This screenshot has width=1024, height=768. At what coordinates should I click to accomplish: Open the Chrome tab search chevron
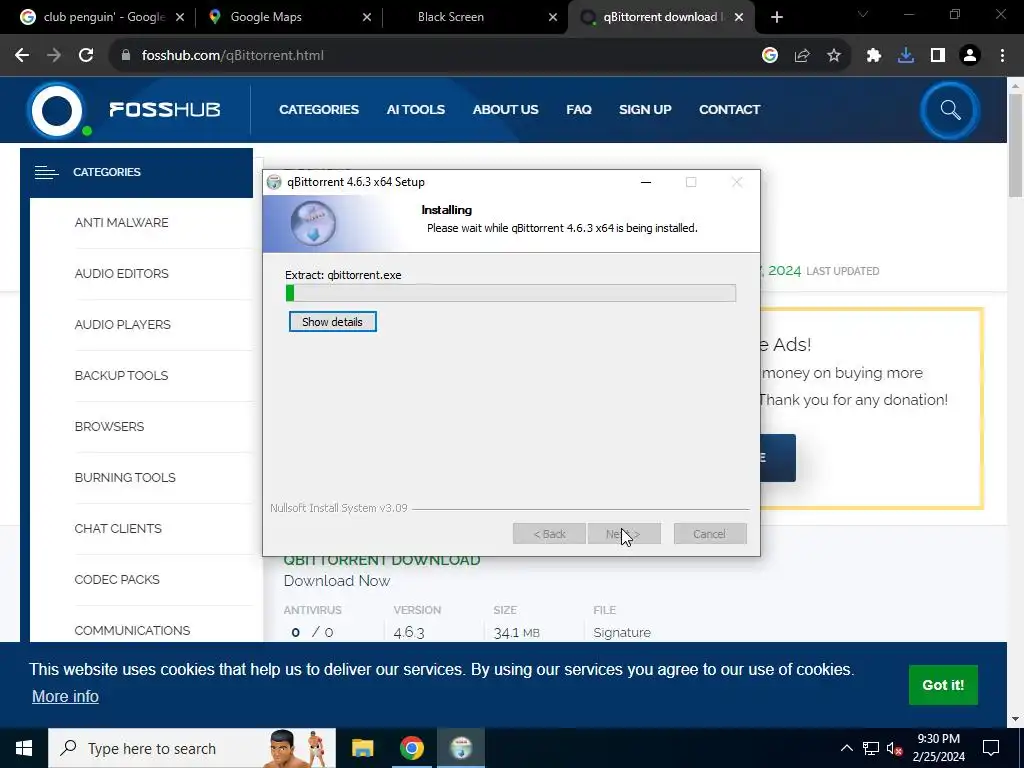[863, 14]
